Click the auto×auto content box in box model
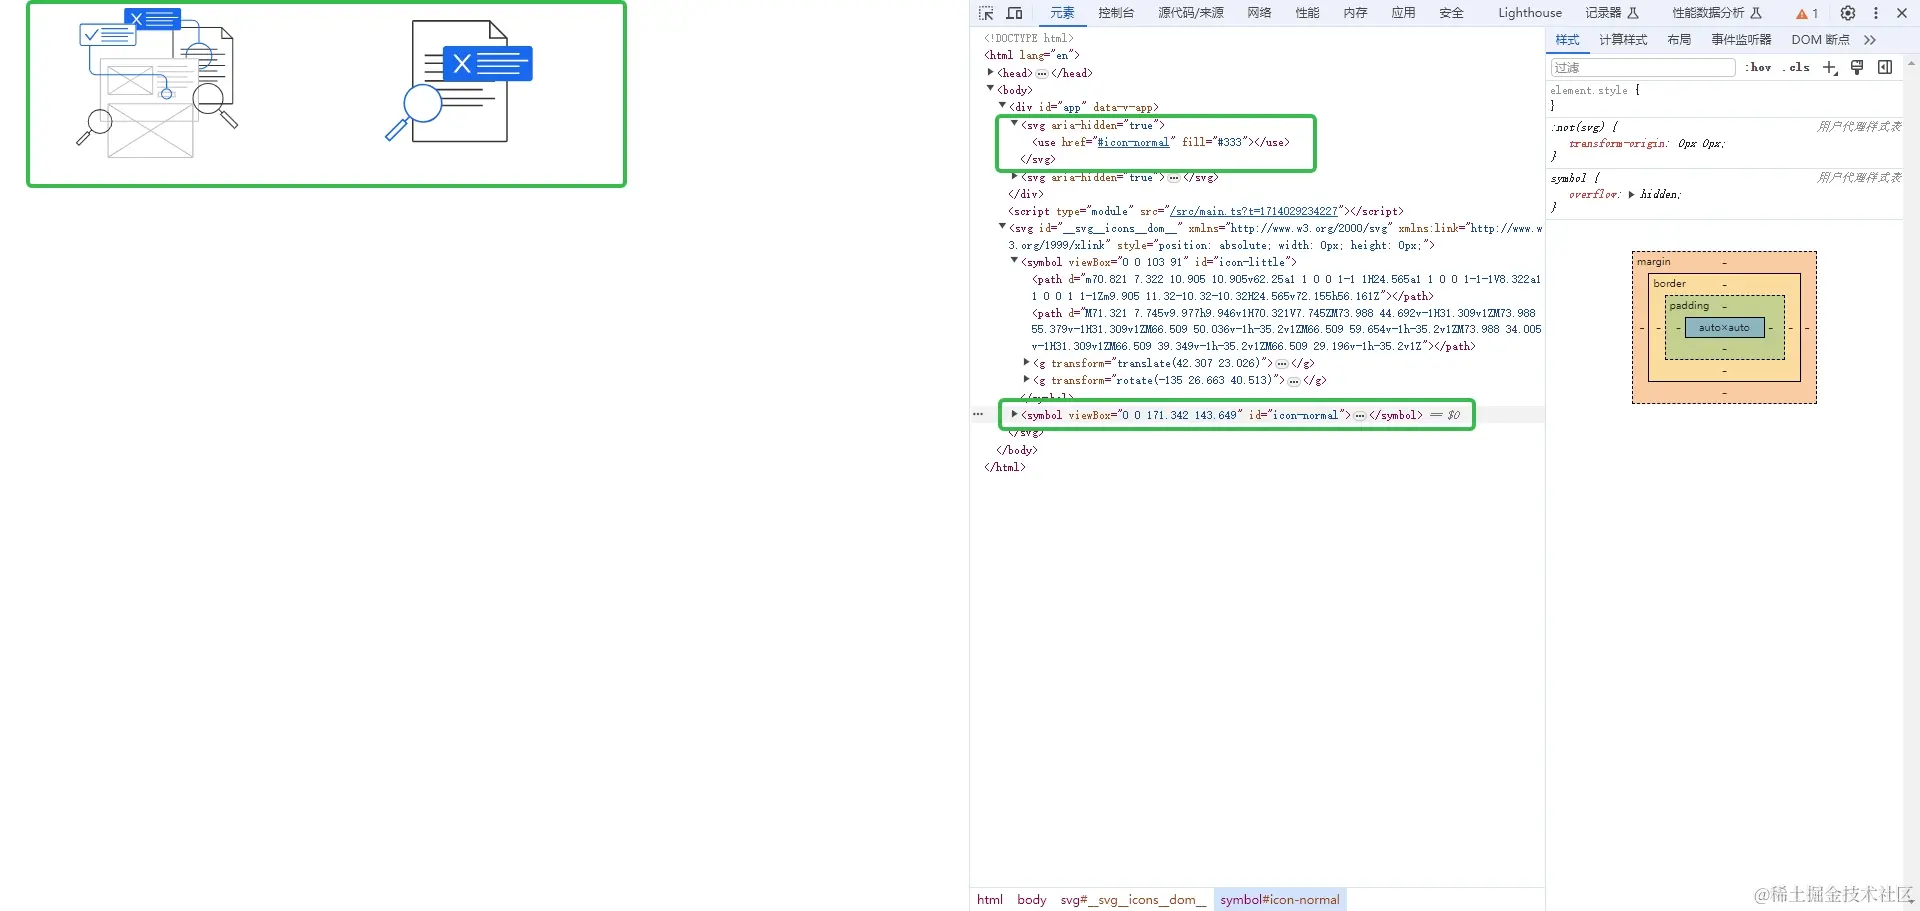 tap(1725, 328)
